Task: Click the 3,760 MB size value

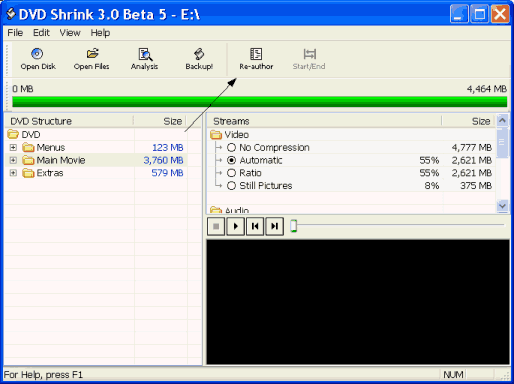Action: click(163, 160)
